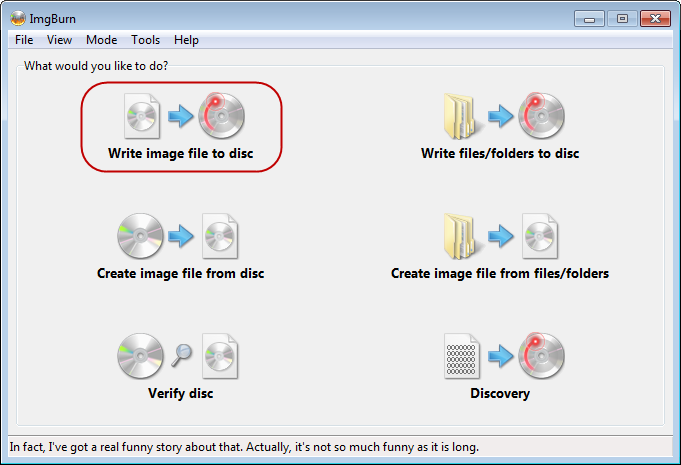This screenshot has width=681, height=465.
Task: Click the blue arrow in Write image file to disc
Action: click(x=181, y=116)
